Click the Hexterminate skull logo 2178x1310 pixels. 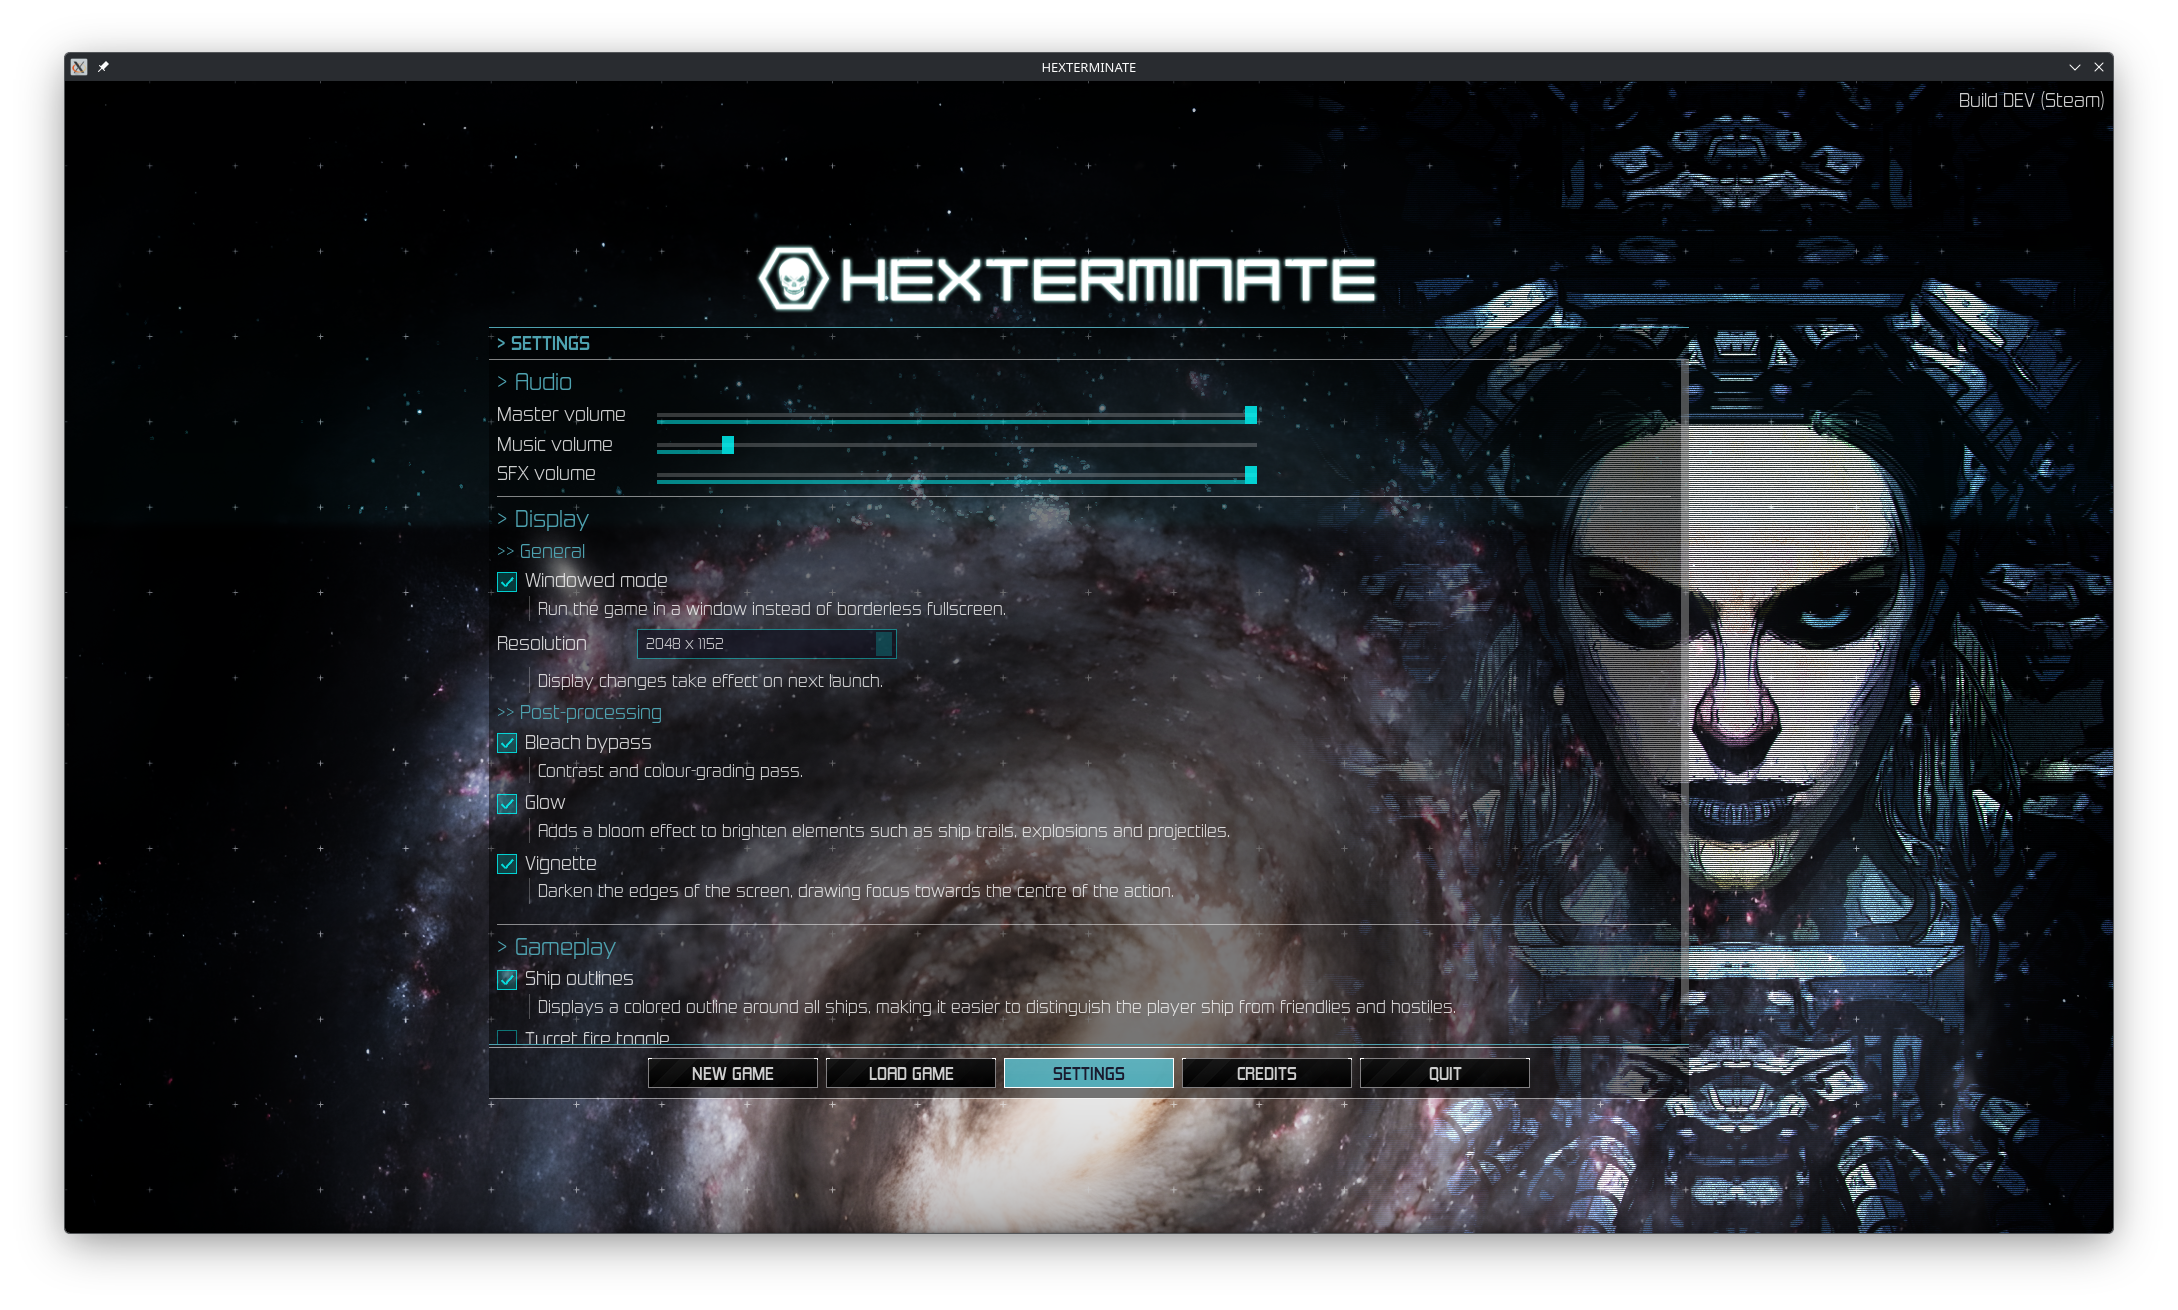tap(793, 279)
